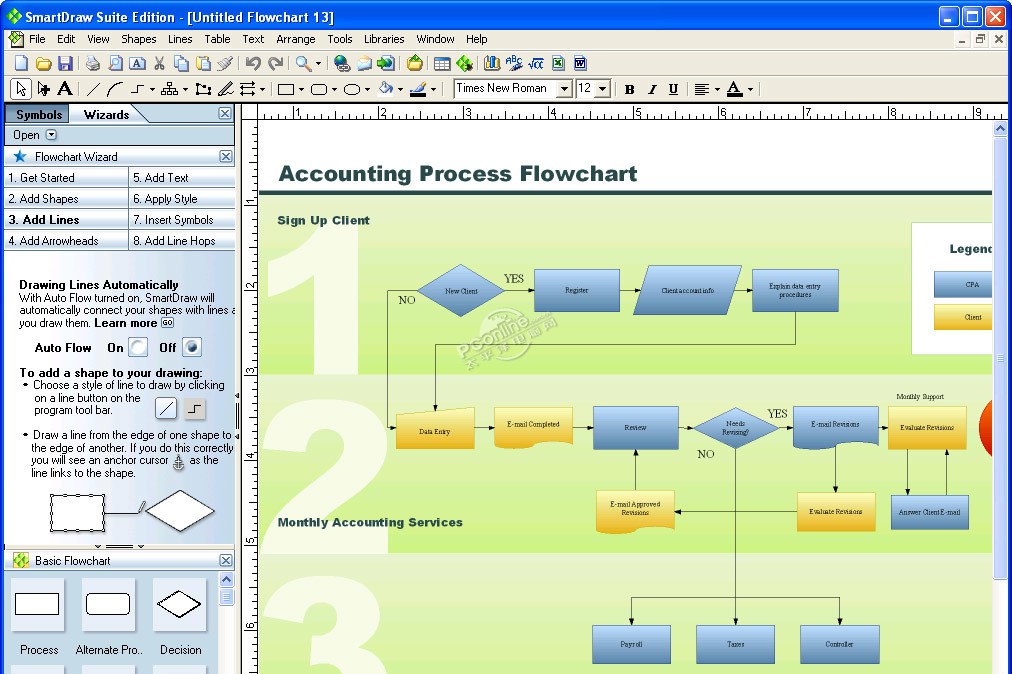Click the Undo arrow icon
This screenshot has width=1012, height=674.
[x=252, y=63]
